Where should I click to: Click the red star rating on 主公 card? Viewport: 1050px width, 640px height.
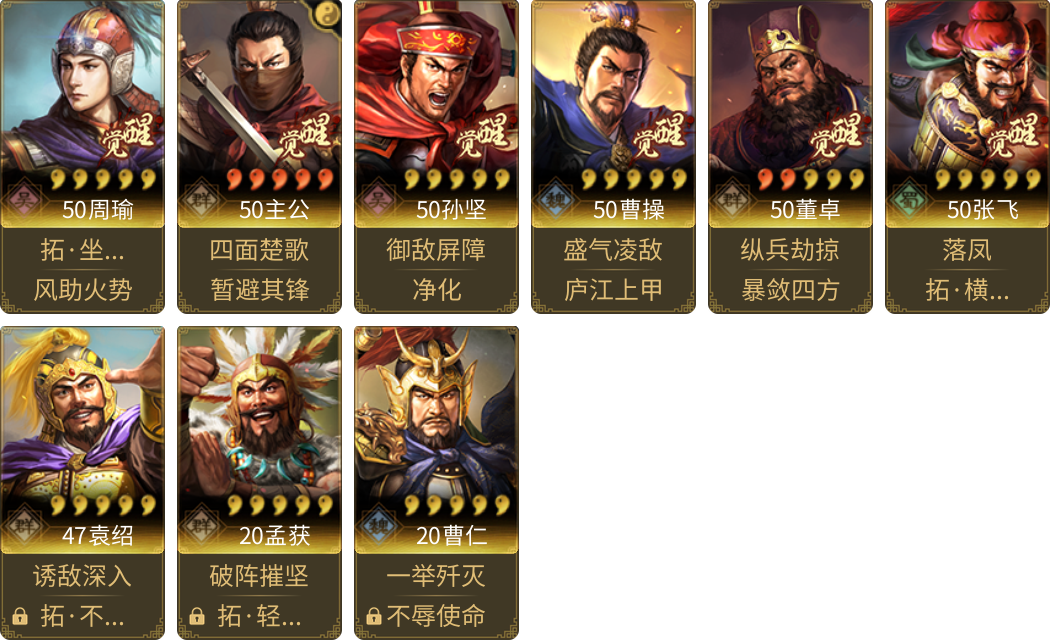tap(280, 179)
